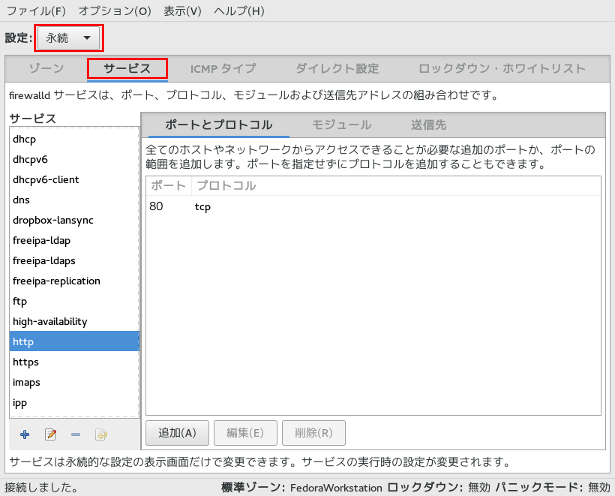Screen dimensions: 615x496
Task: Open the ヘルプ(H) menu
Action: tap(239, 11)
